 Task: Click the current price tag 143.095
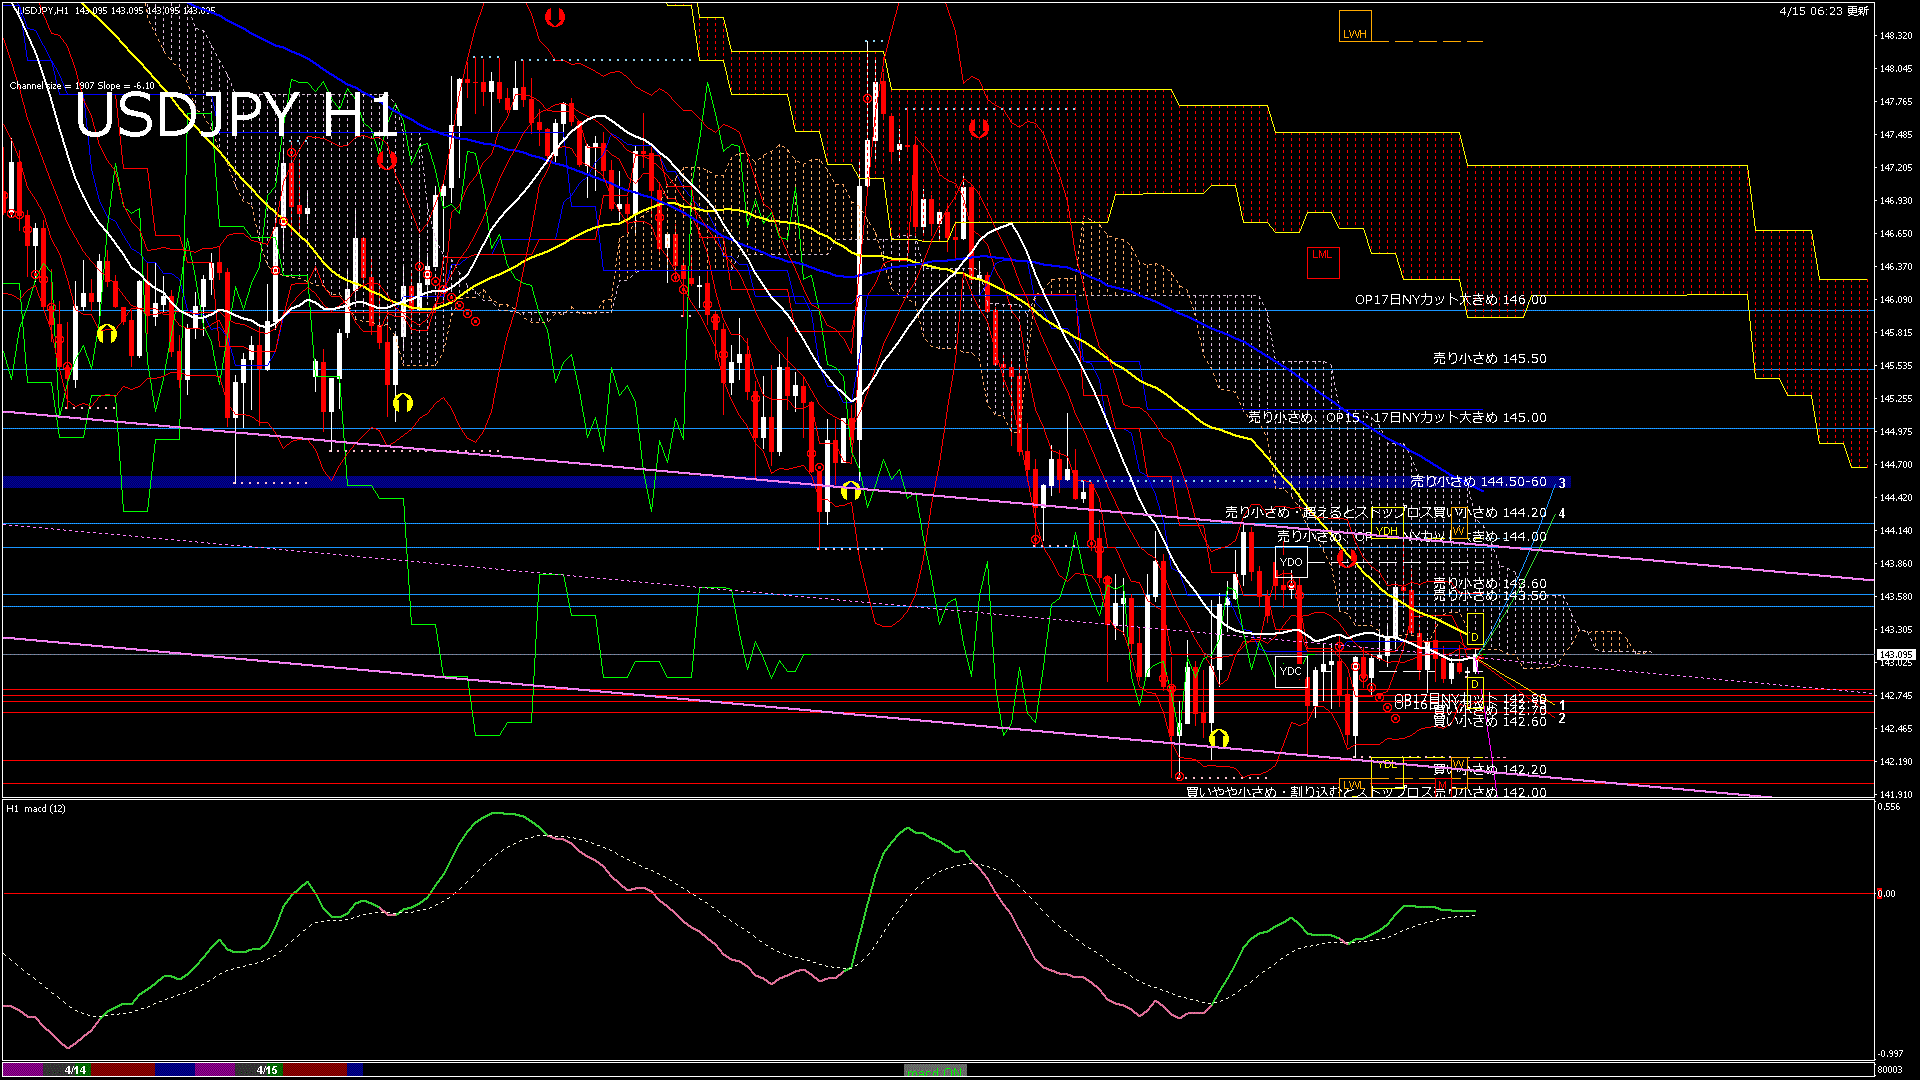[x=1896, y=655]
